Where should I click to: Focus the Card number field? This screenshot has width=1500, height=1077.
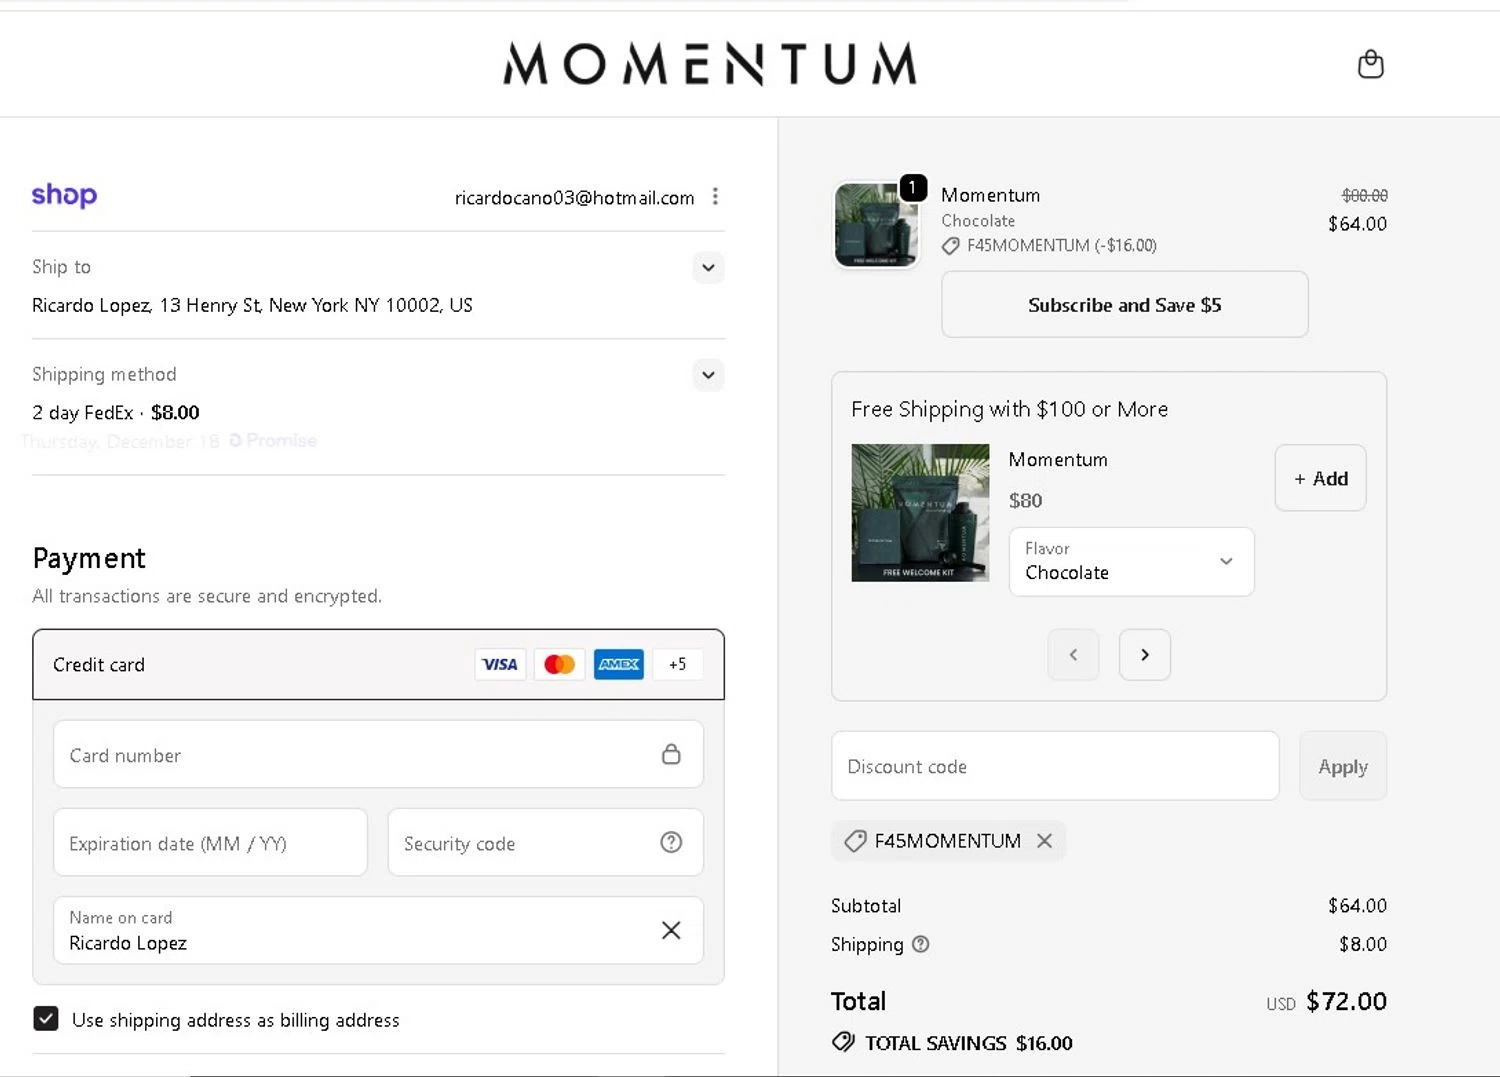pos(378,754)
